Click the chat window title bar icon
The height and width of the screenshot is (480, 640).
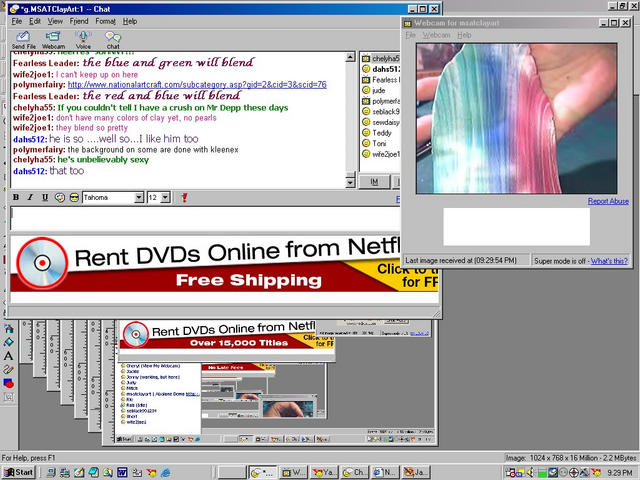click(x=14, y=9)
